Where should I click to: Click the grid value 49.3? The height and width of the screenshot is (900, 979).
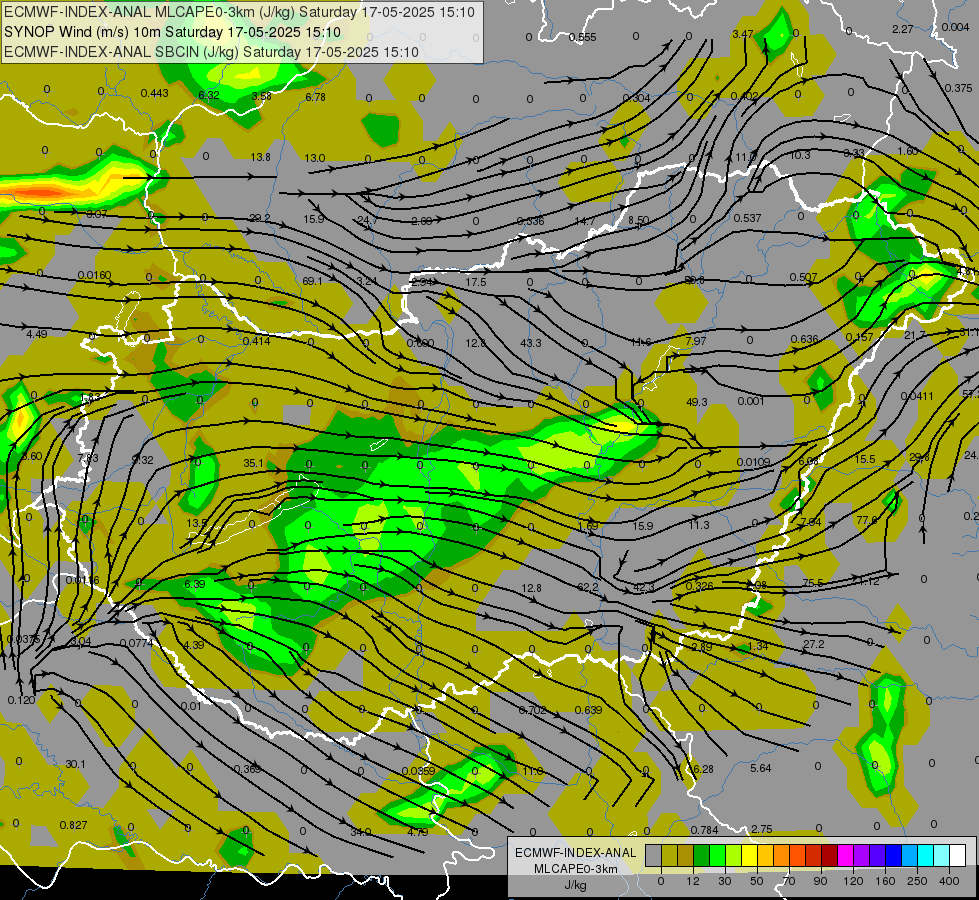[x=697, y=402]
